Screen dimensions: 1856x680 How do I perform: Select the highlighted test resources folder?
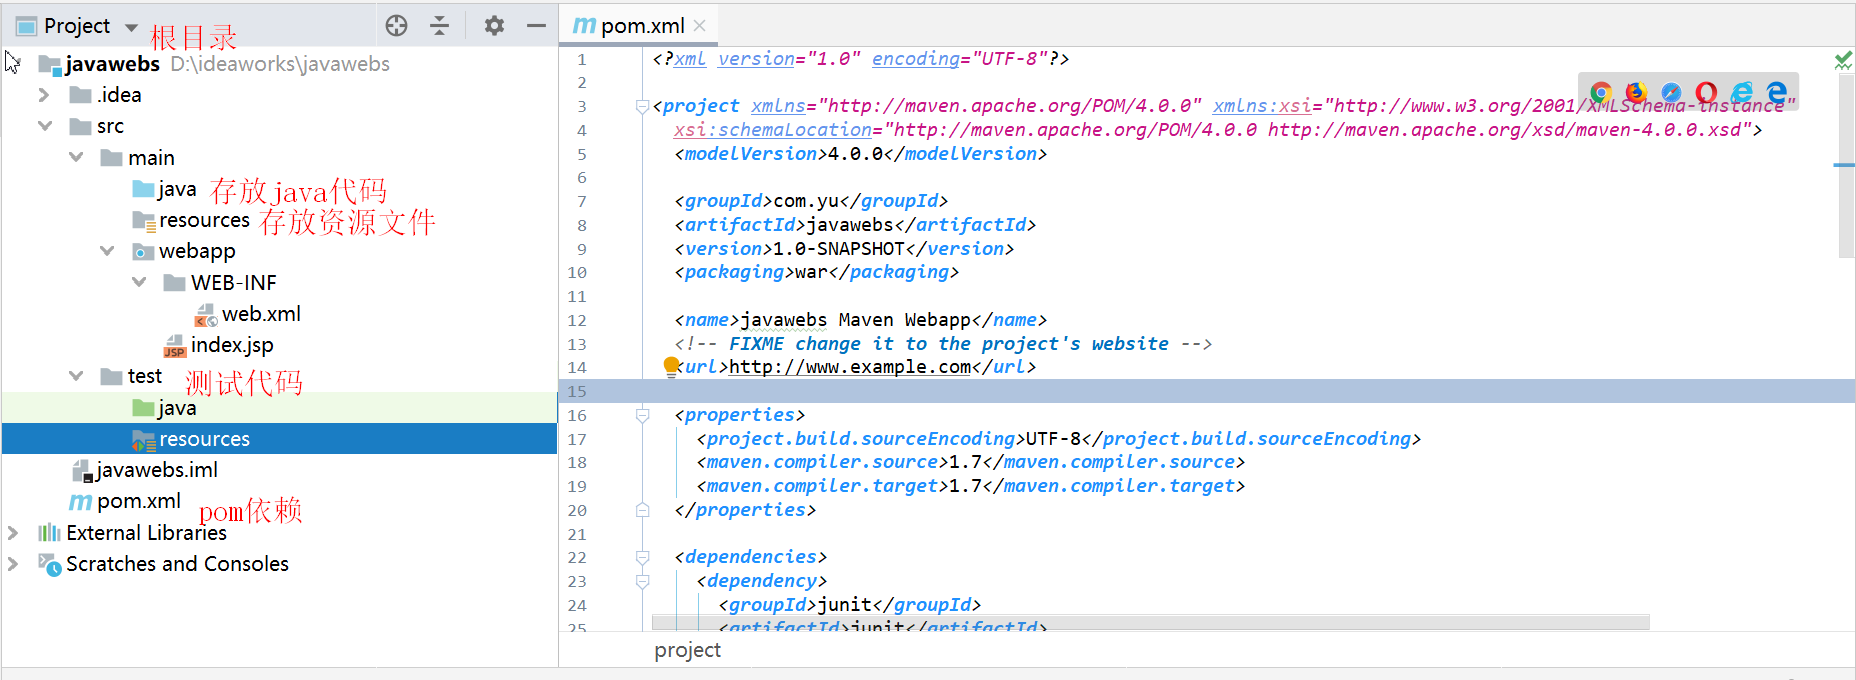[x=279, y=439]
